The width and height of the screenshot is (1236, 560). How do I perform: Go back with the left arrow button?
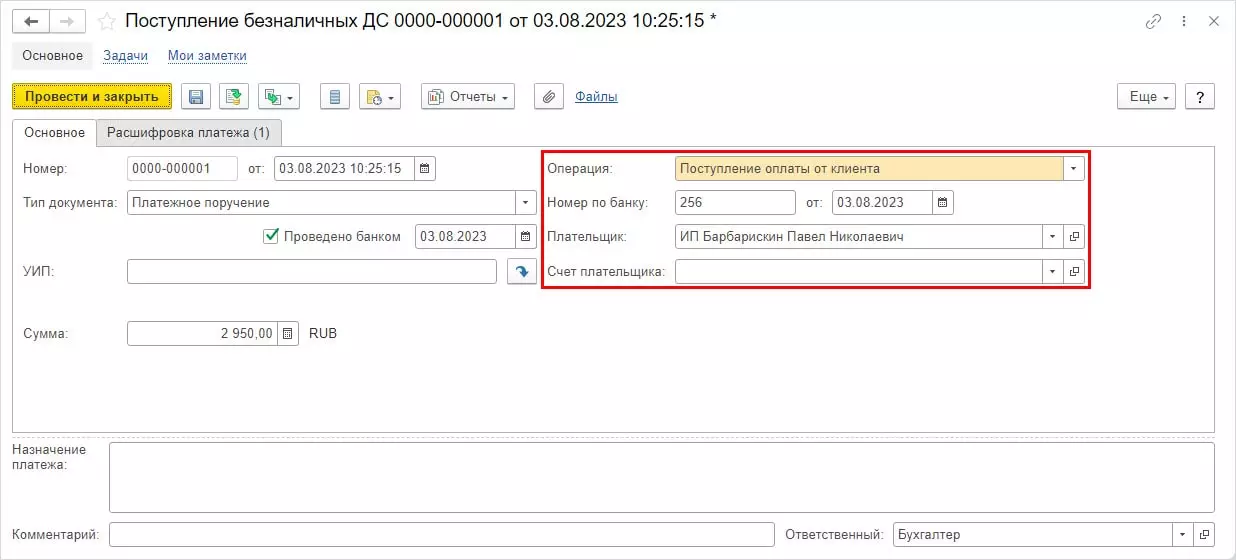(30, 20)
